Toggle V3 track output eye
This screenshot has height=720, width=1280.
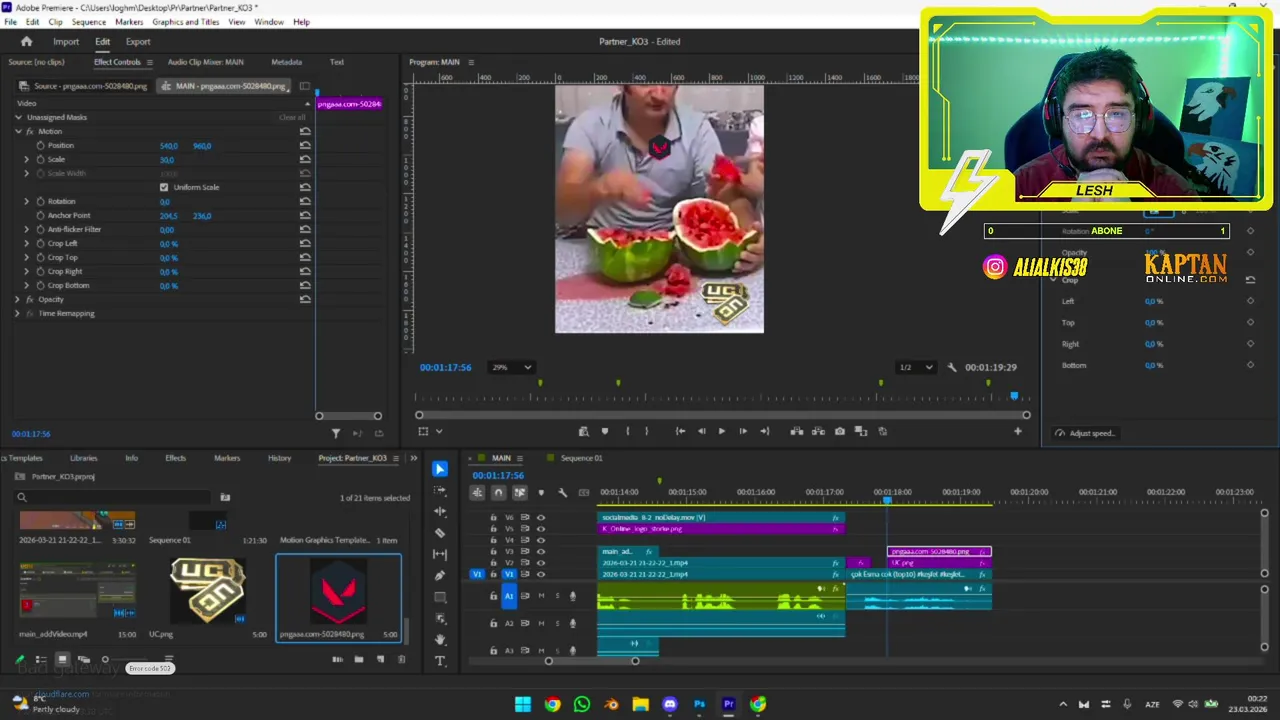(541, 551)
